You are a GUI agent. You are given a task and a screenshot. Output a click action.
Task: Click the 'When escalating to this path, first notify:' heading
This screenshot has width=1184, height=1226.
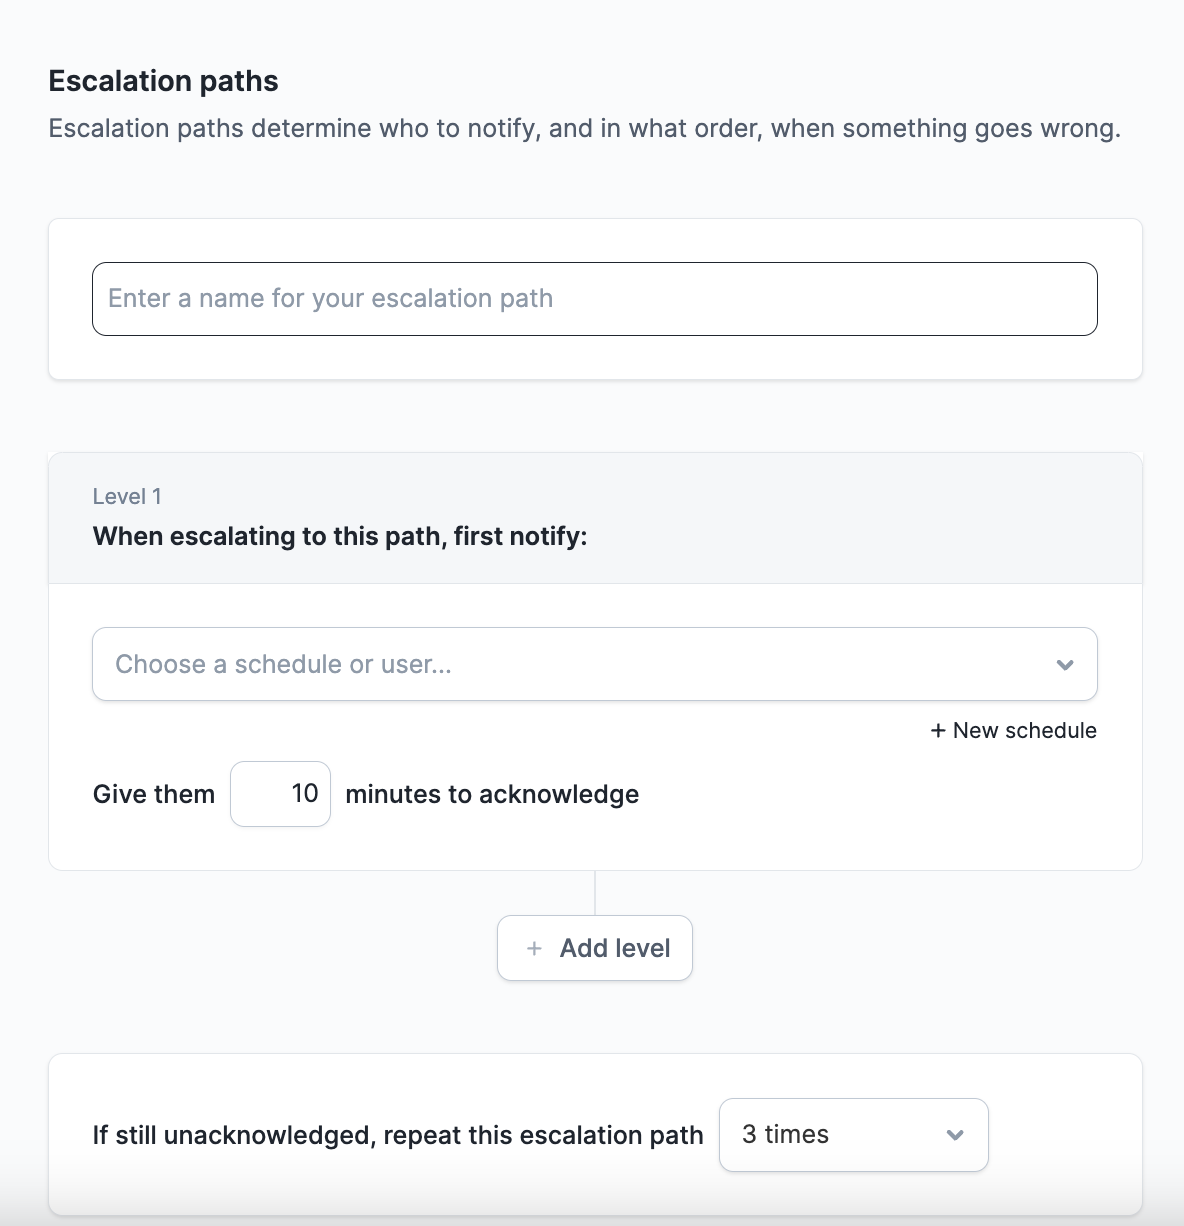click(340, 537)
